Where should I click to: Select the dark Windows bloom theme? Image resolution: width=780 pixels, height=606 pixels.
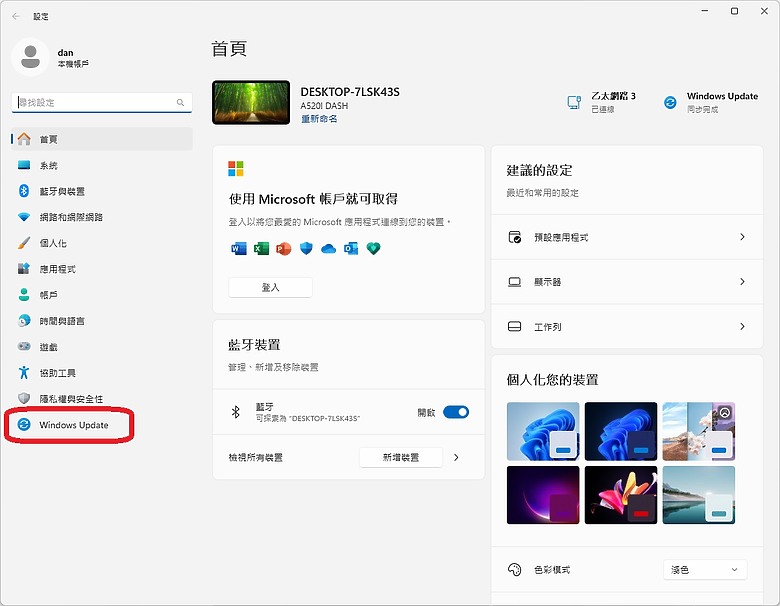pos(621,431)
